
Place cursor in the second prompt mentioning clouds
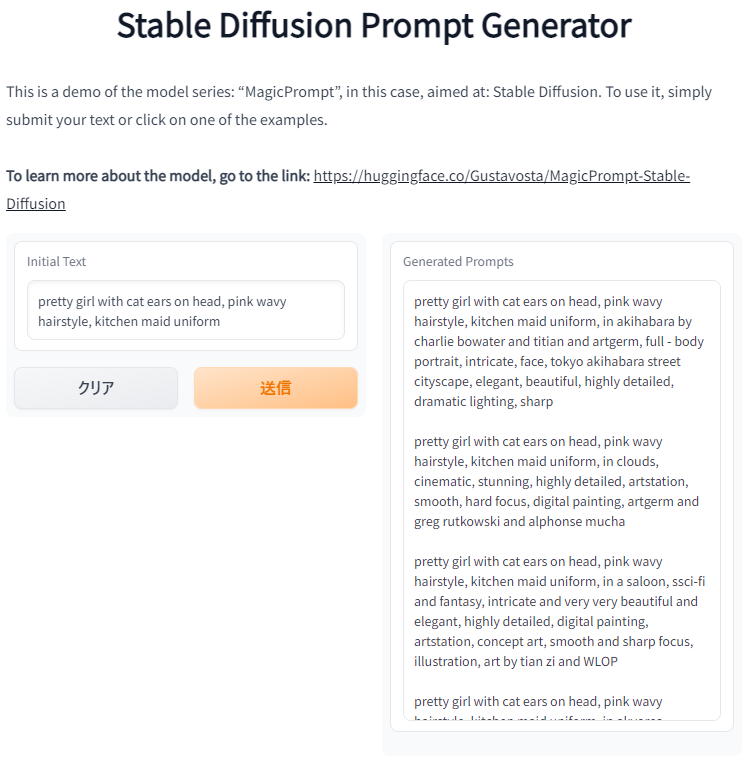click(x=556, y=481)
